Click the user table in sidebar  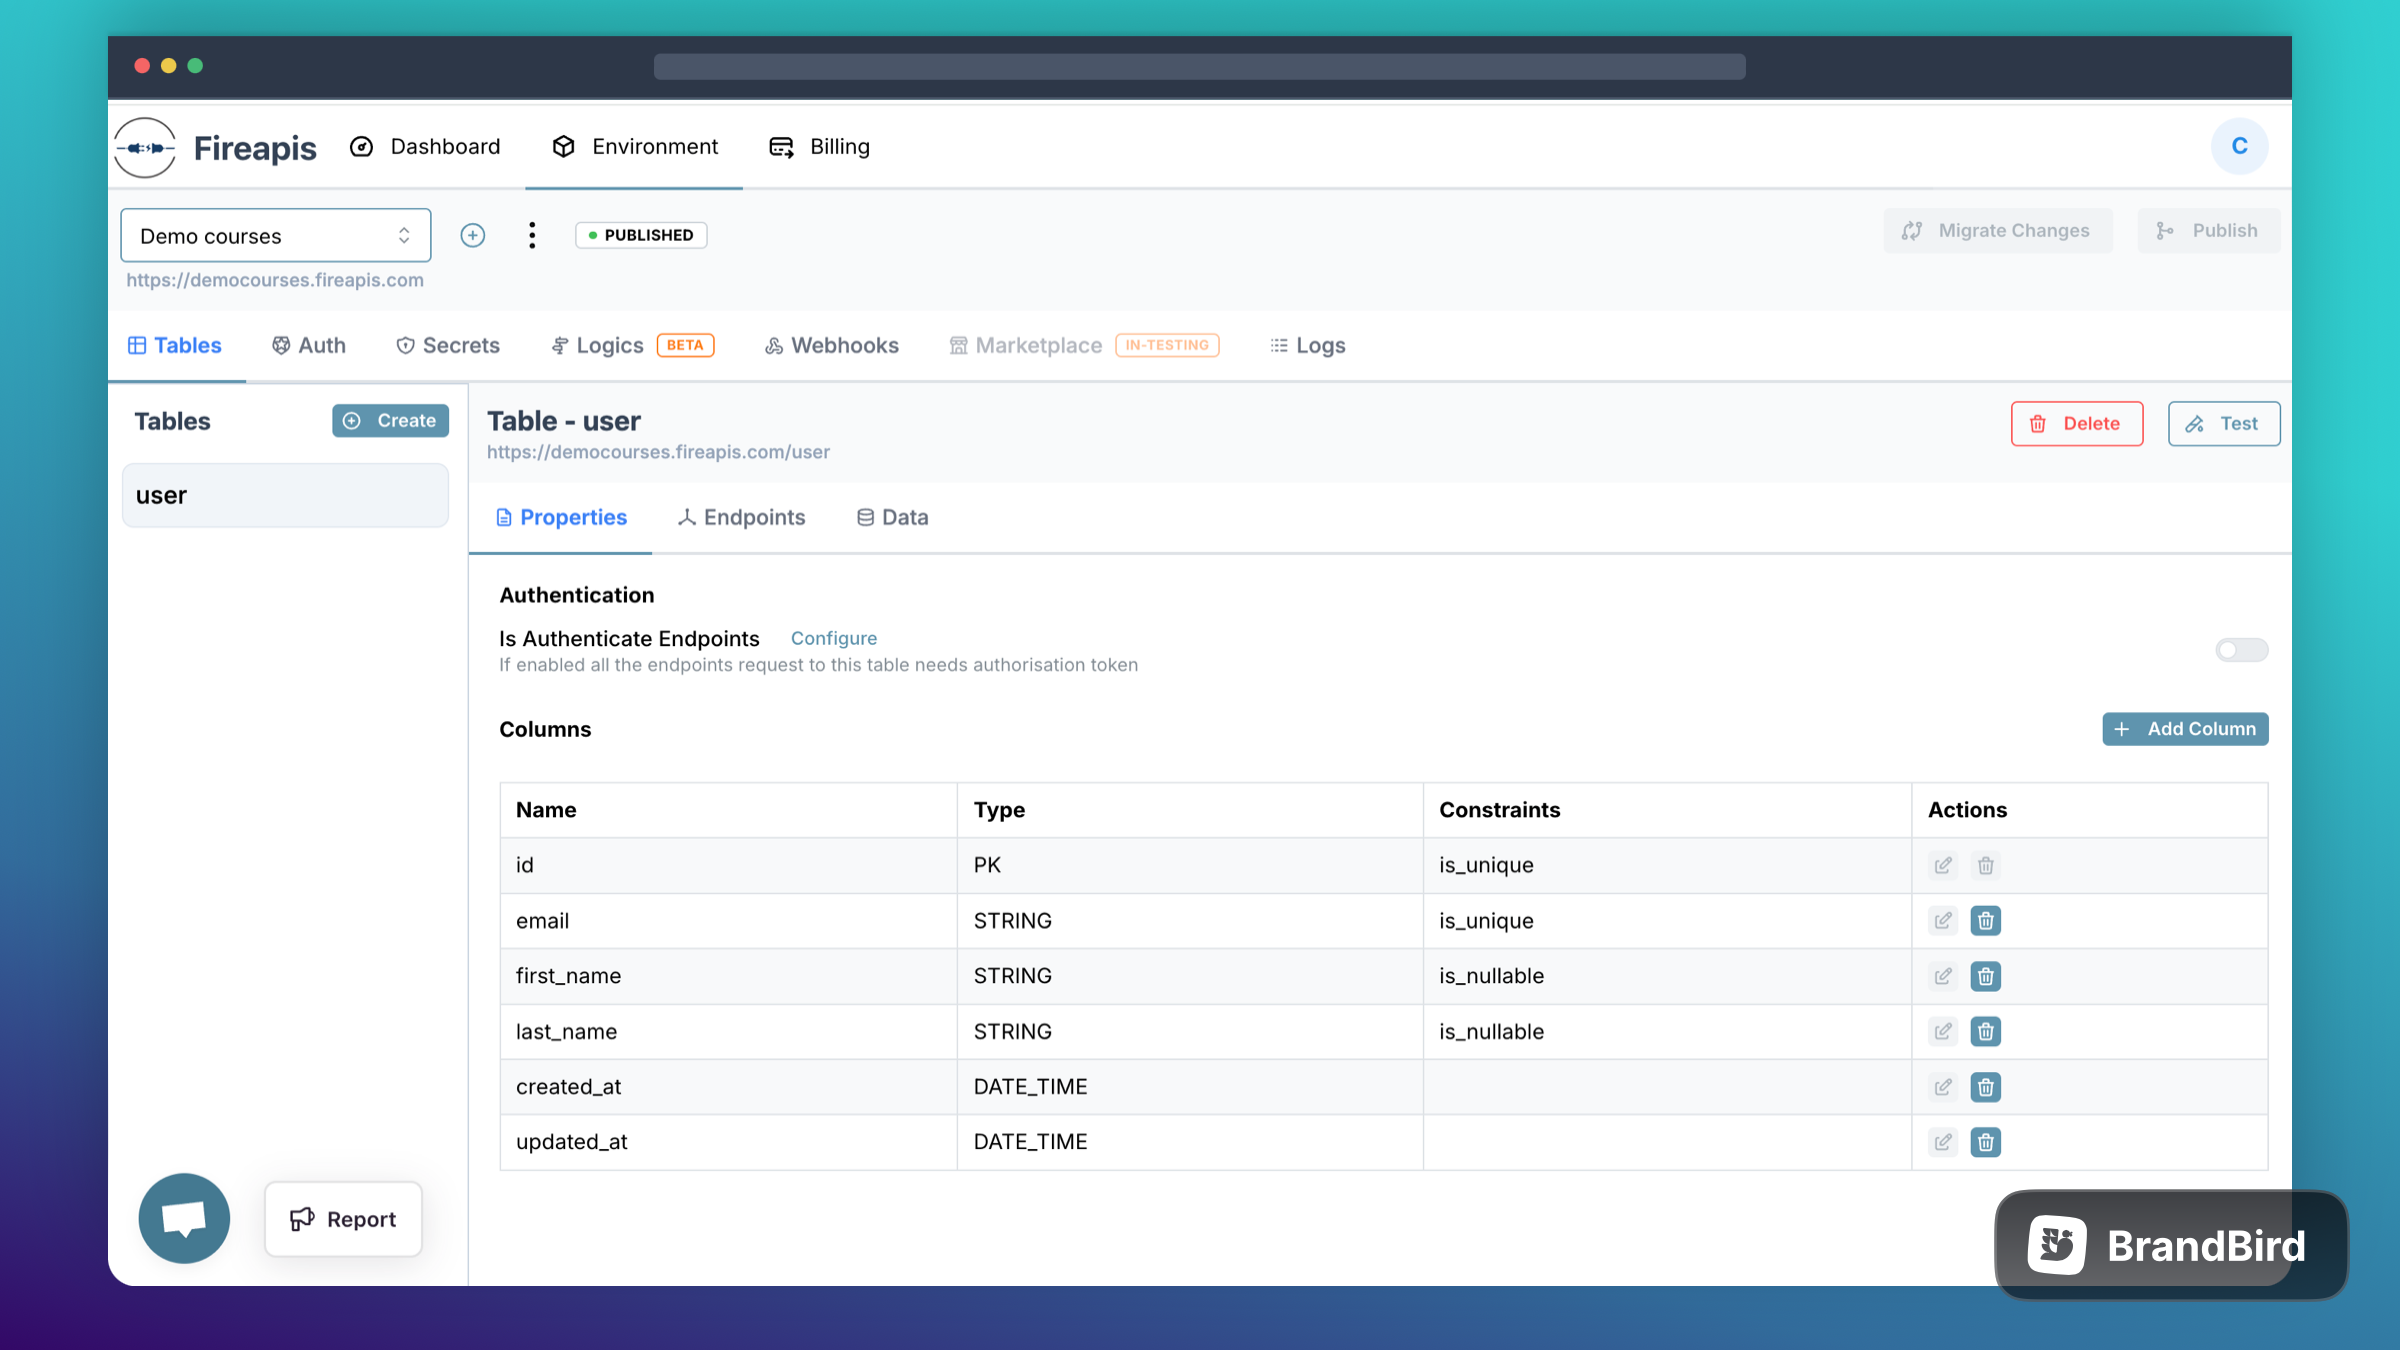(285, 493)
